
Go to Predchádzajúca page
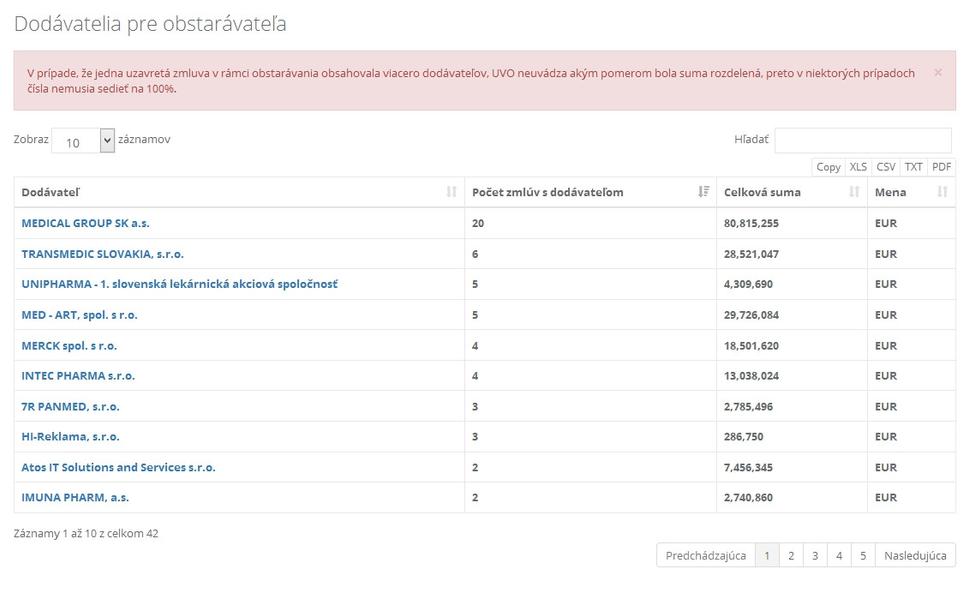706,555
